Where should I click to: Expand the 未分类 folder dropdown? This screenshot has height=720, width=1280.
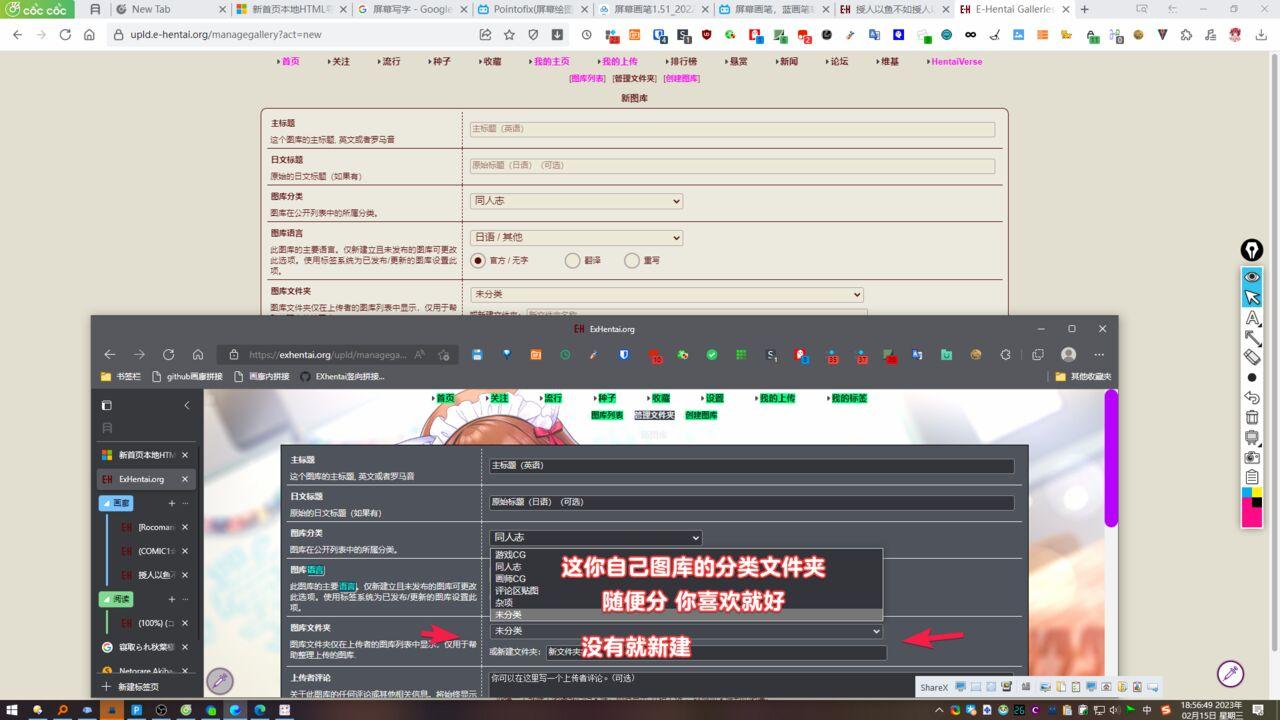tap(666, 295)
